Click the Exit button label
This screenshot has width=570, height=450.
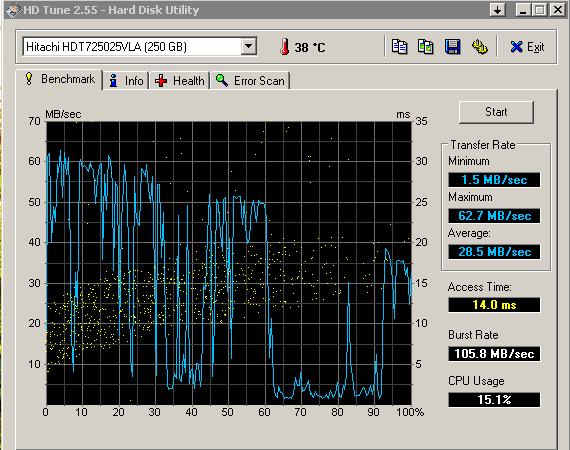[x=535, y=47]
